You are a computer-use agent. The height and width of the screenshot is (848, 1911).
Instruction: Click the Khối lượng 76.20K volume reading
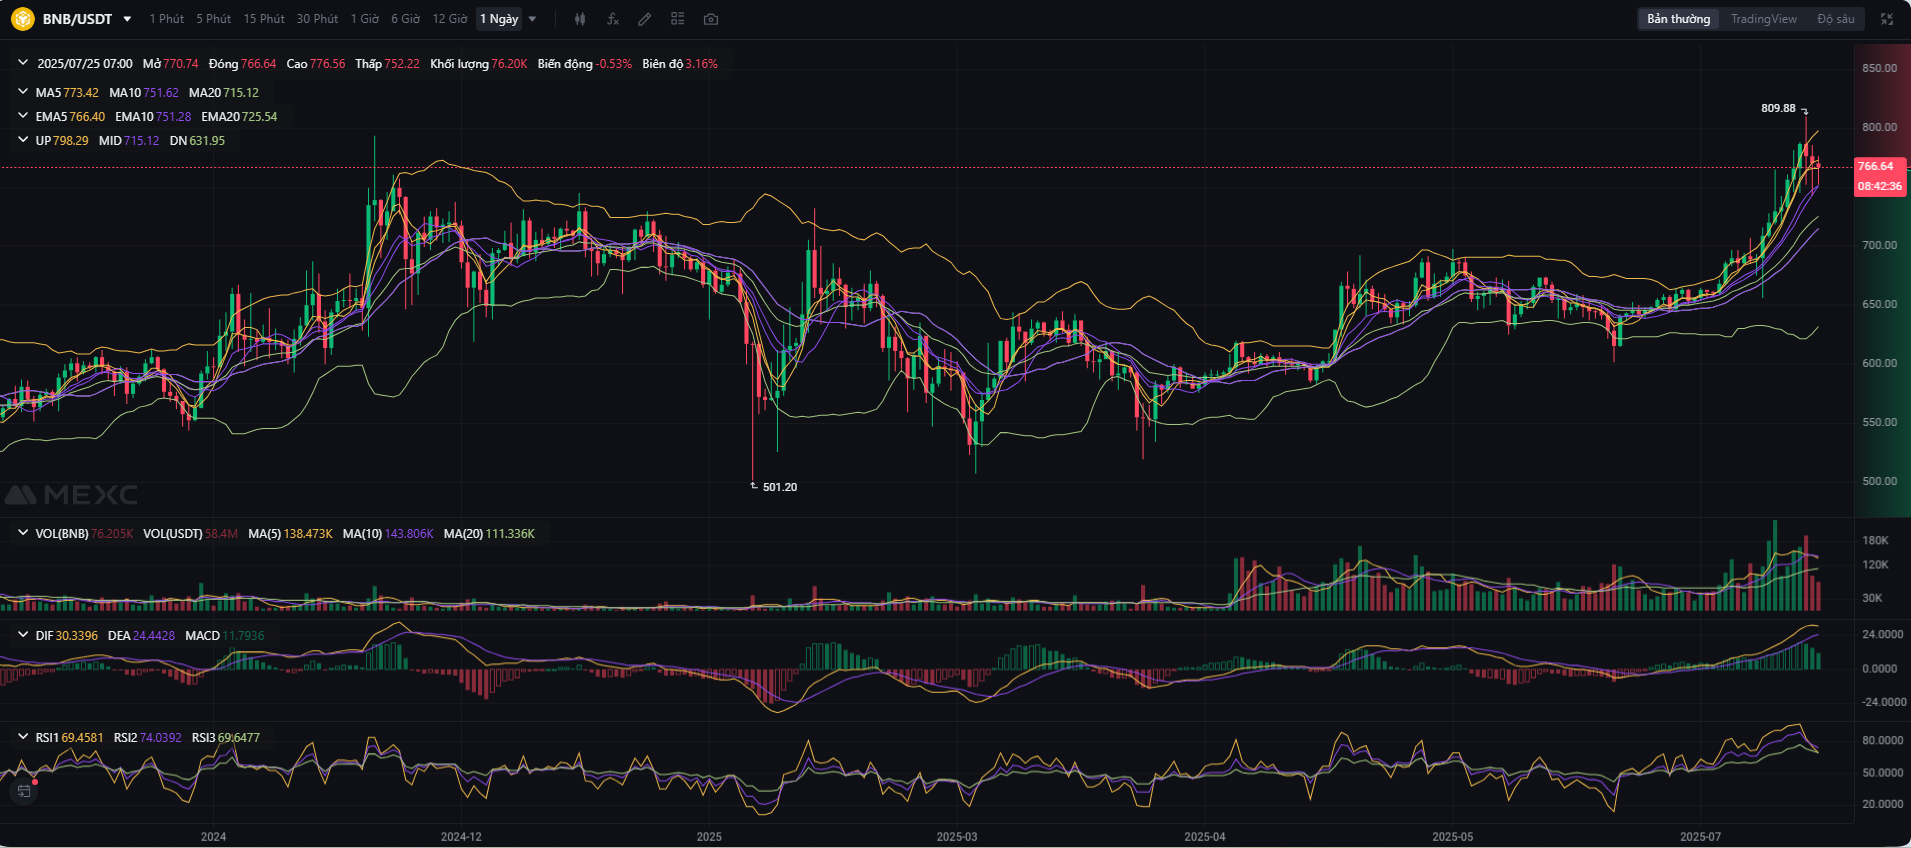tap(479, 63)
